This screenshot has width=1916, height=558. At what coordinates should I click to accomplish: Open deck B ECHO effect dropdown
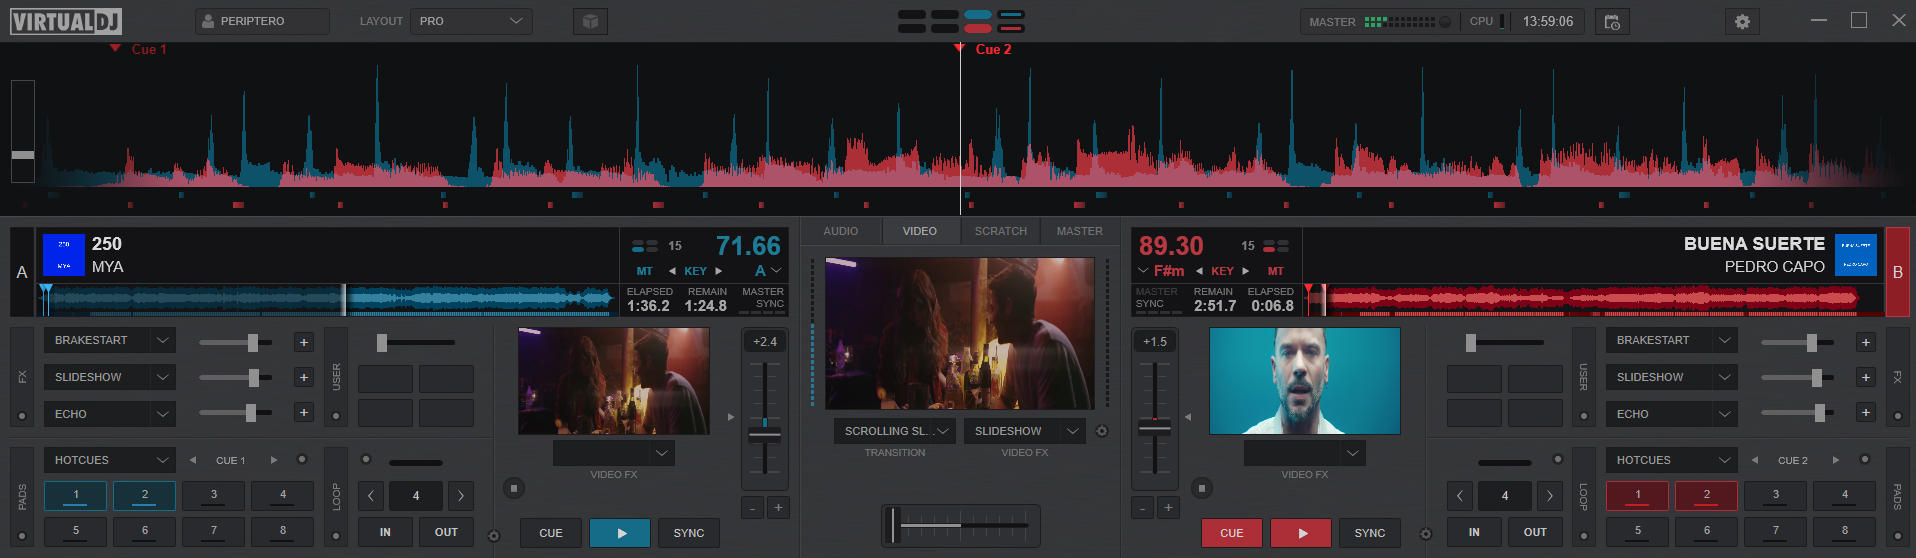pos(1672,414)
